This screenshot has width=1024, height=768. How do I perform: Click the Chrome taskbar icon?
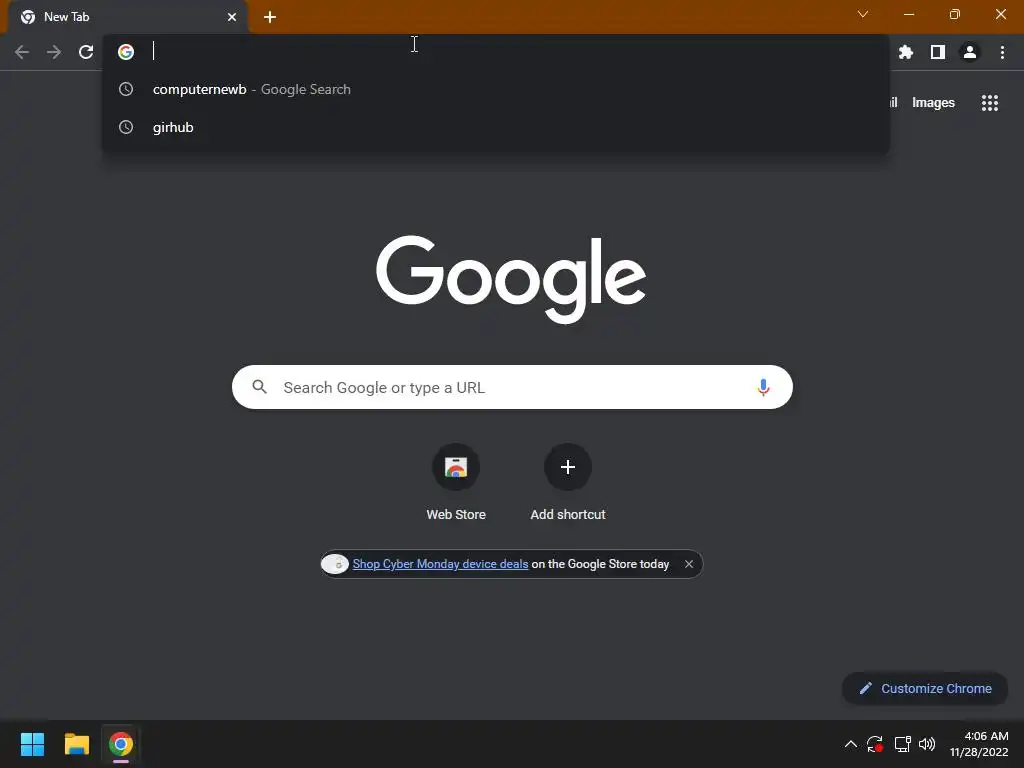click(120, 744)
